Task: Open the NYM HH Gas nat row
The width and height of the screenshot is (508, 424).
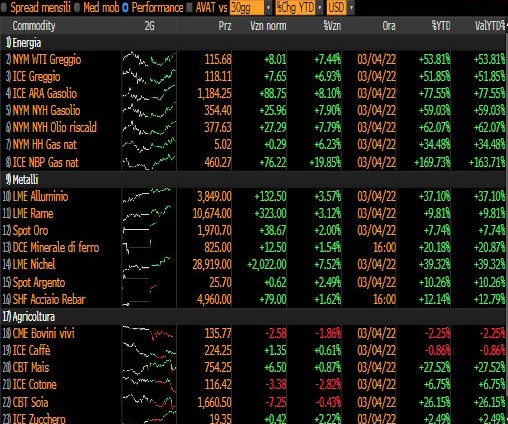Action: (254, 145)
